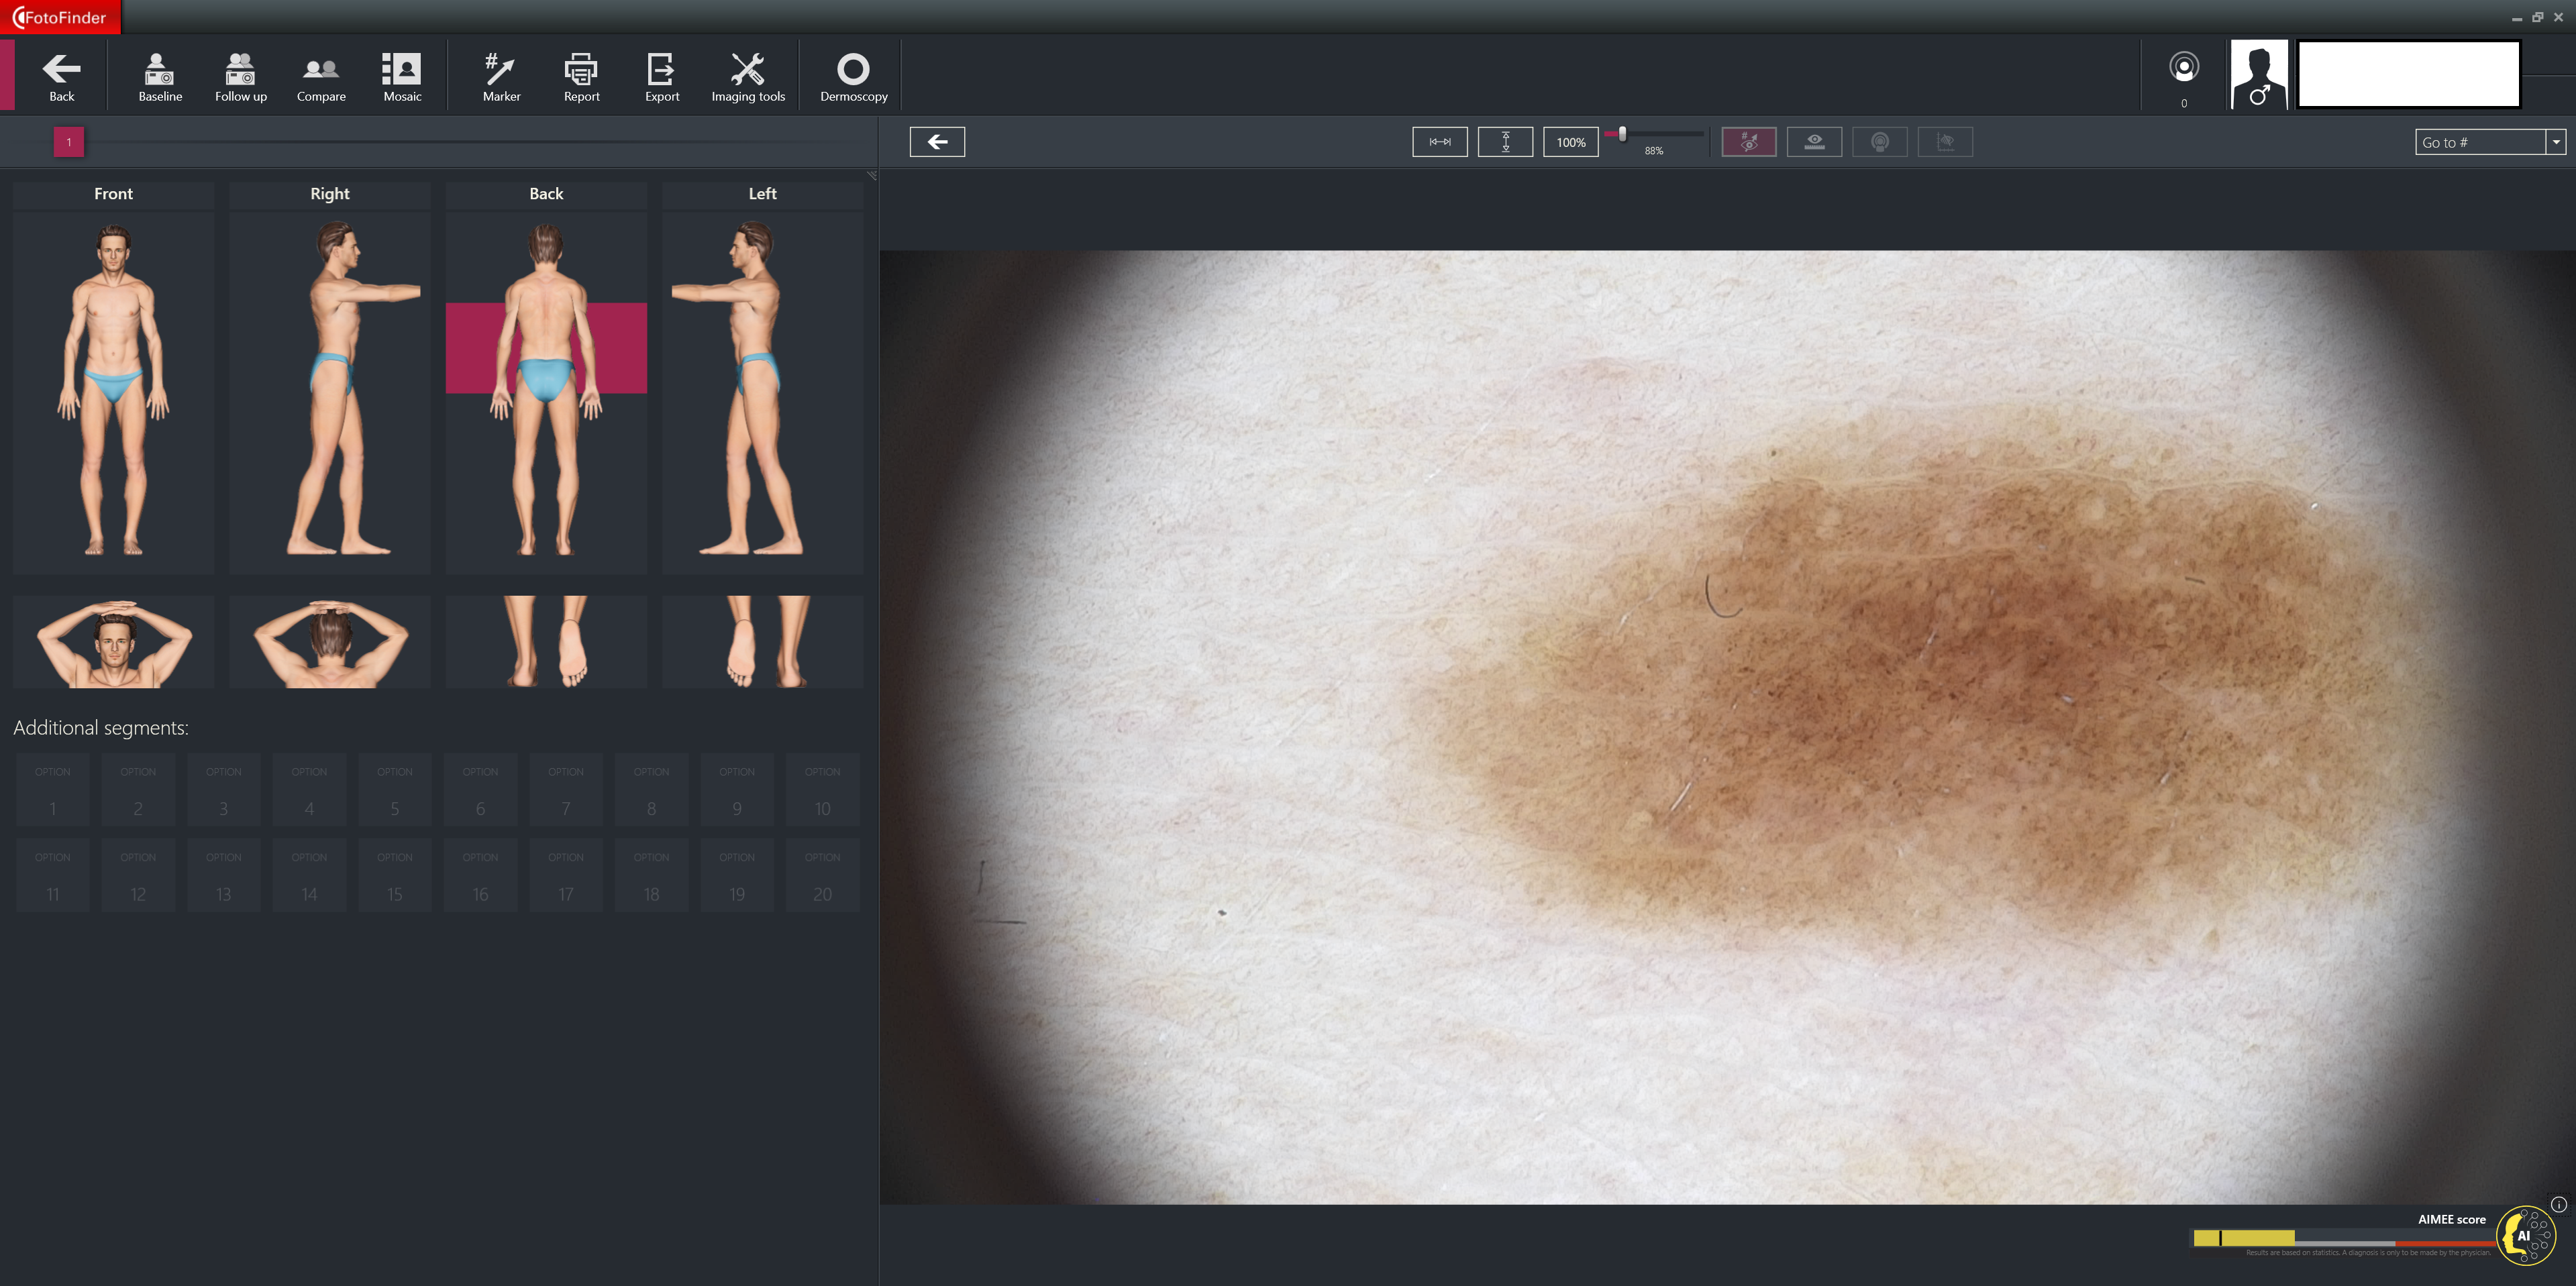Open the Compare view

[x=321, y=76]
